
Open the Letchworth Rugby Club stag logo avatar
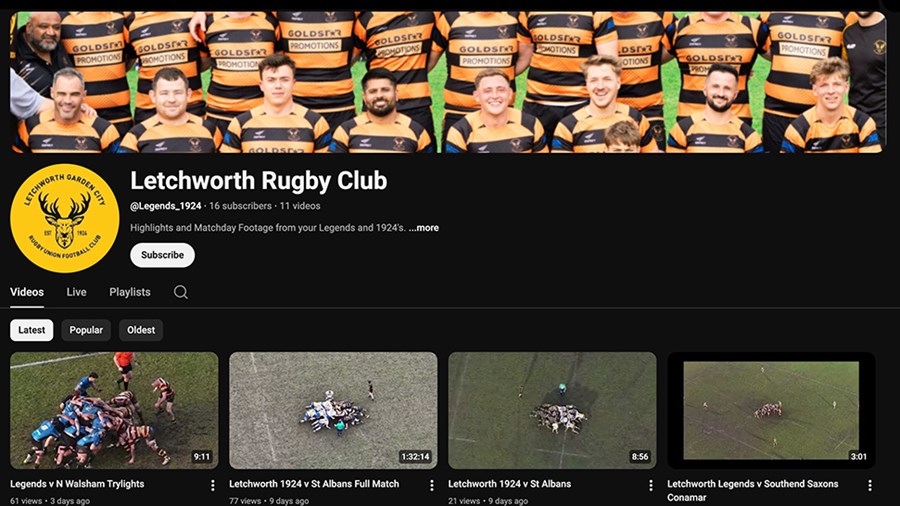point(64,219)
